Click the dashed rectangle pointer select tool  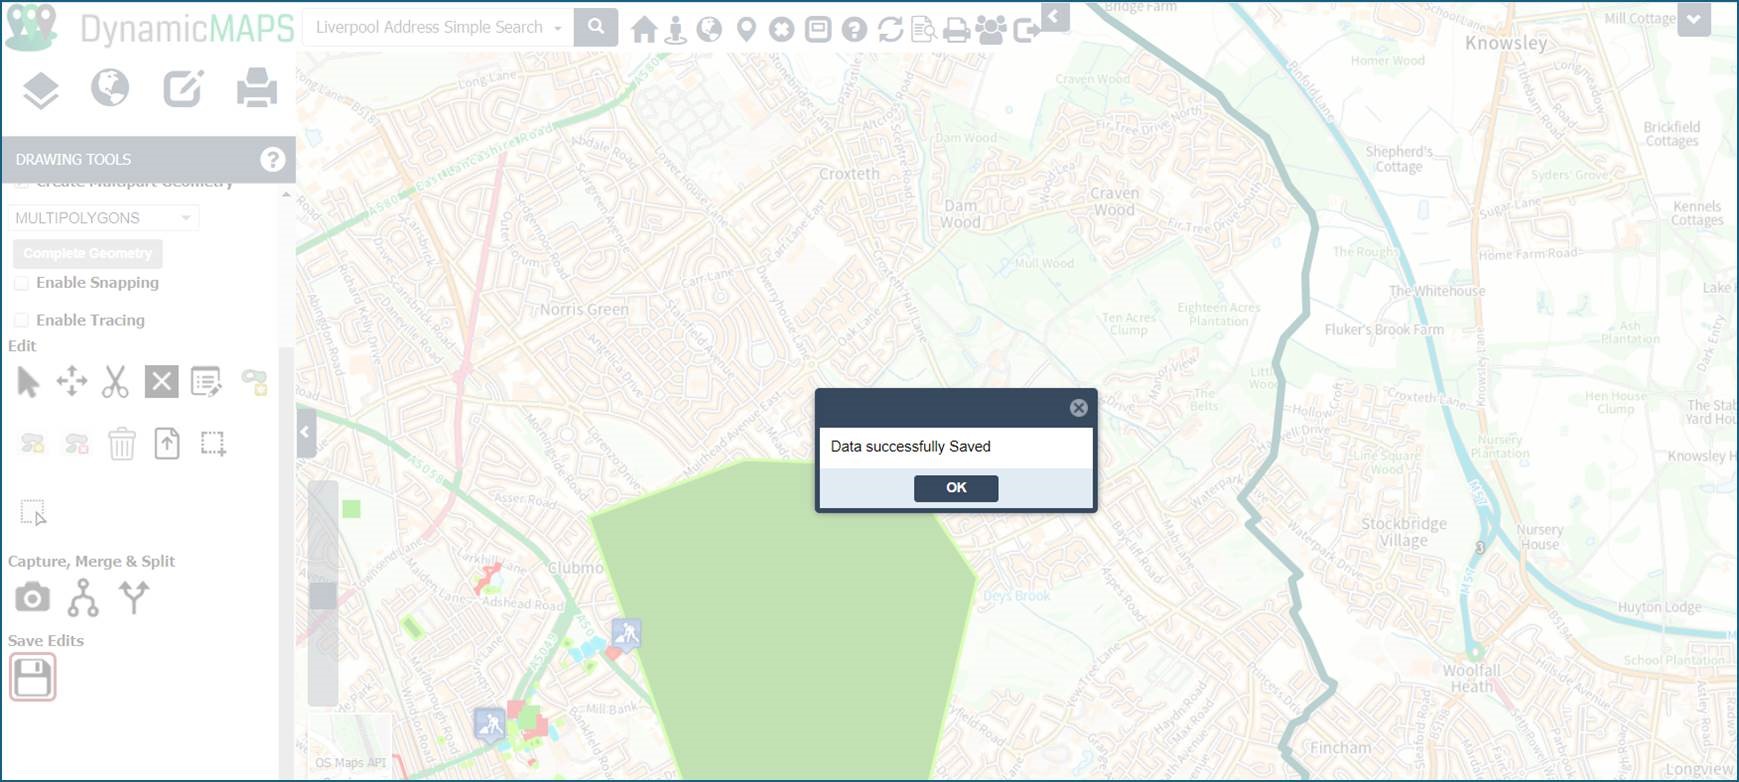click(x=33, y=513)
